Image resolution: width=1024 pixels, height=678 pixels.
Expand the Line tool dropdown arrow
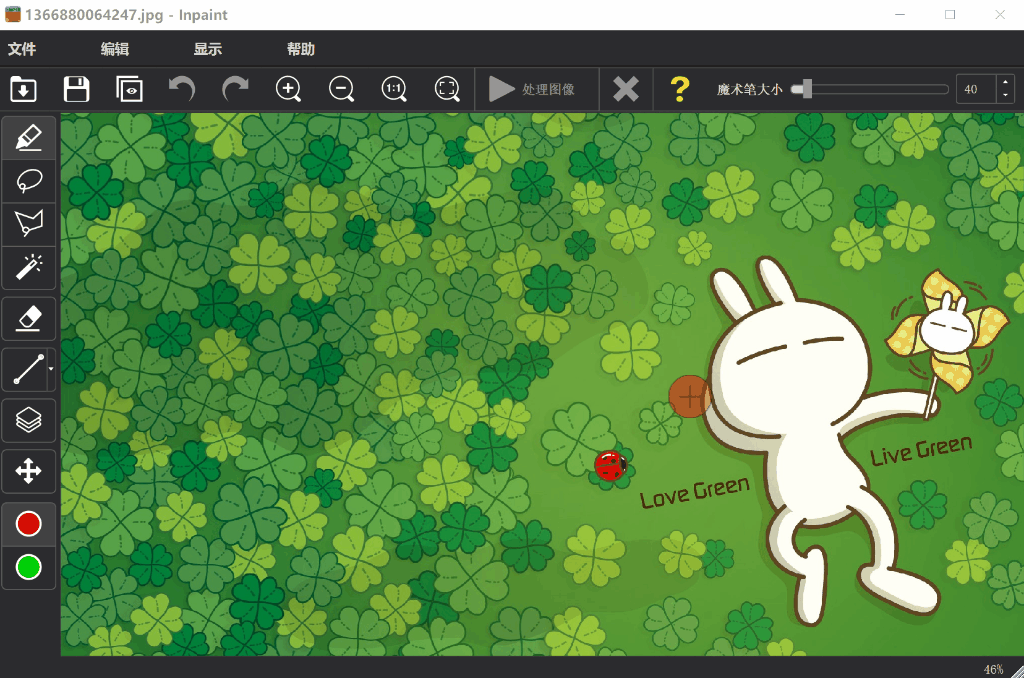pyautogui.click(x=51, y=370)
